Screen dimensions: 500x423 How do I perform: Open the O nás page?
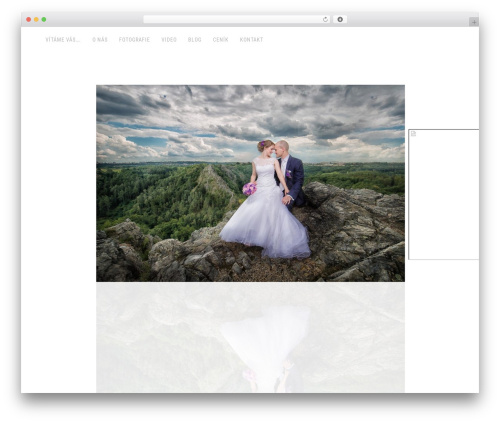tap(100, 40)
